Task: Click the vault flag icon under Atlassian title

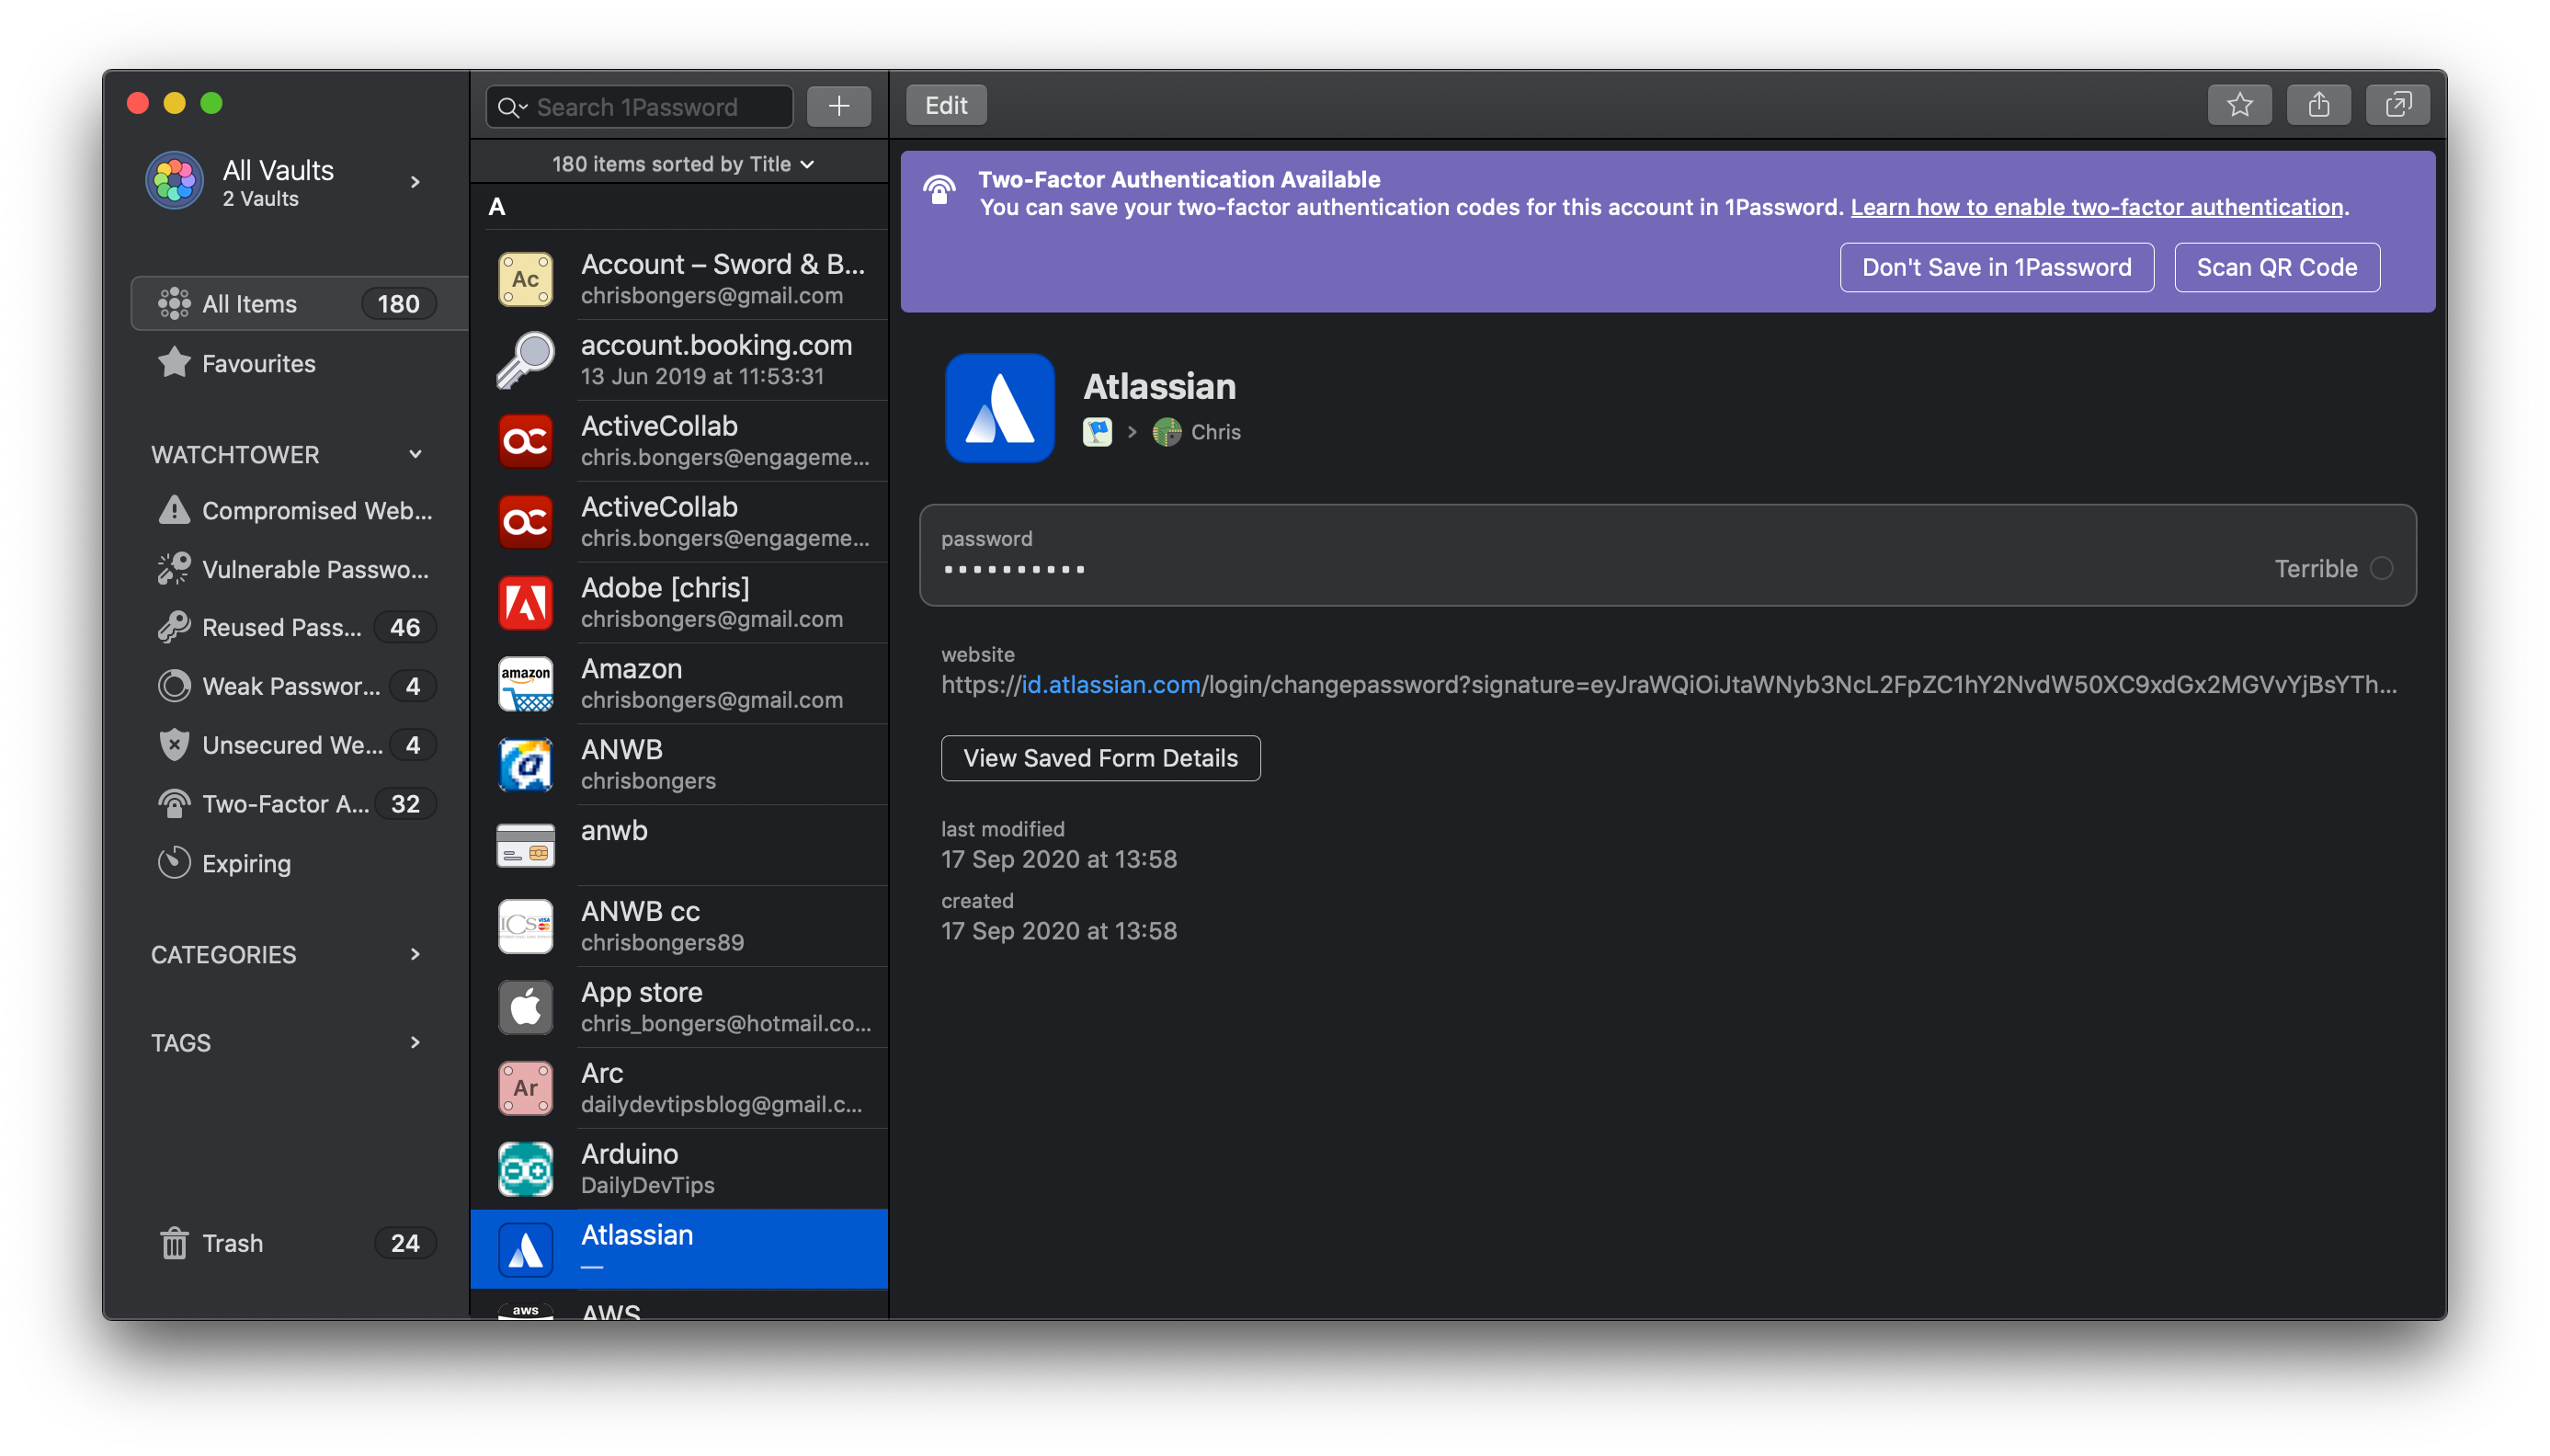Action: pyautogui.click(x=1097, y=432)
